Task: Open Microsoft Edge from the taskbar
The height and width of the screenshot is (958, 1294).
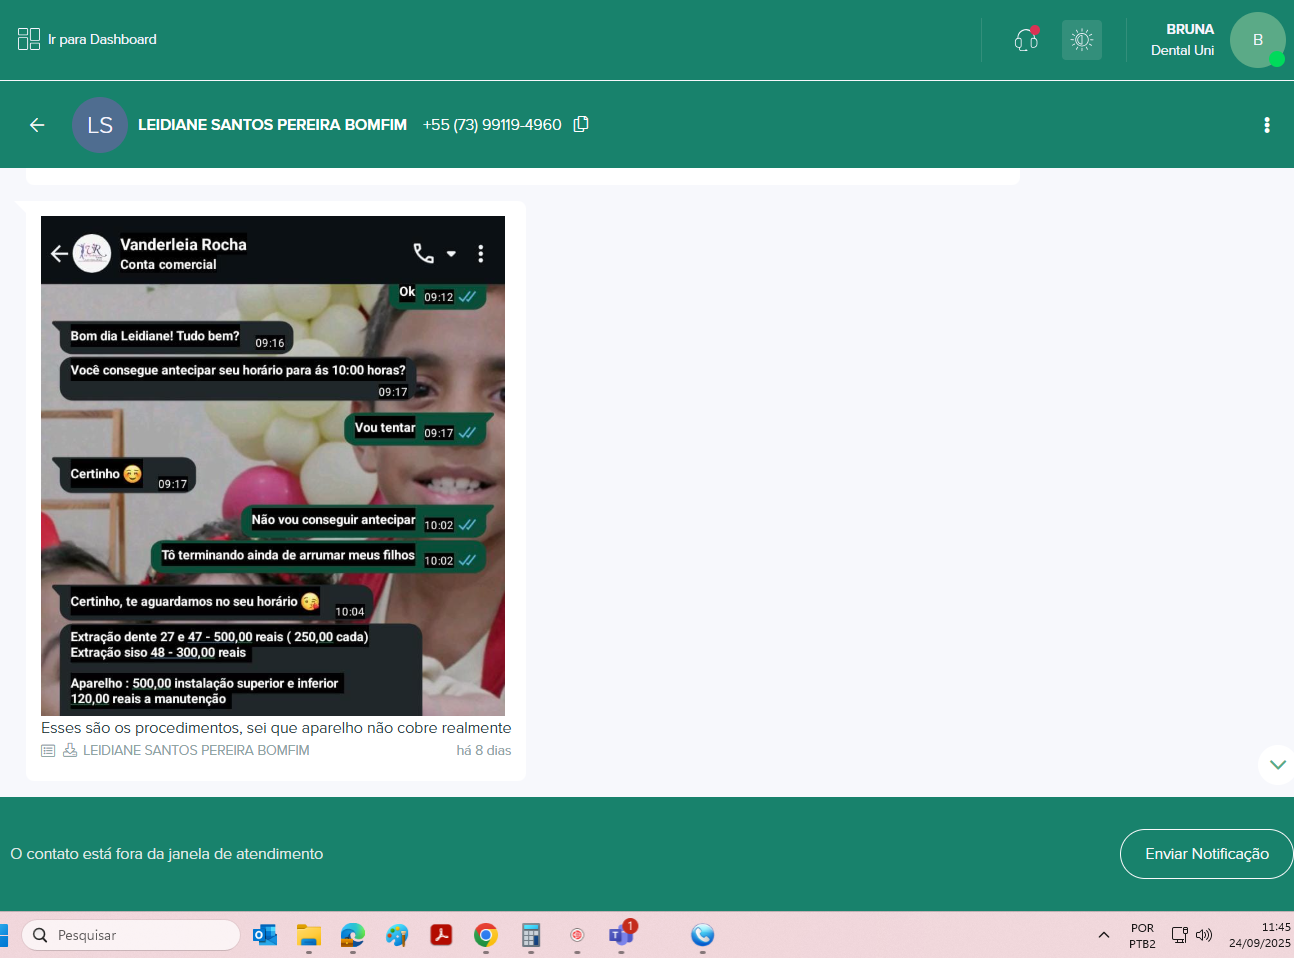Action: click(x=353, y=935)
